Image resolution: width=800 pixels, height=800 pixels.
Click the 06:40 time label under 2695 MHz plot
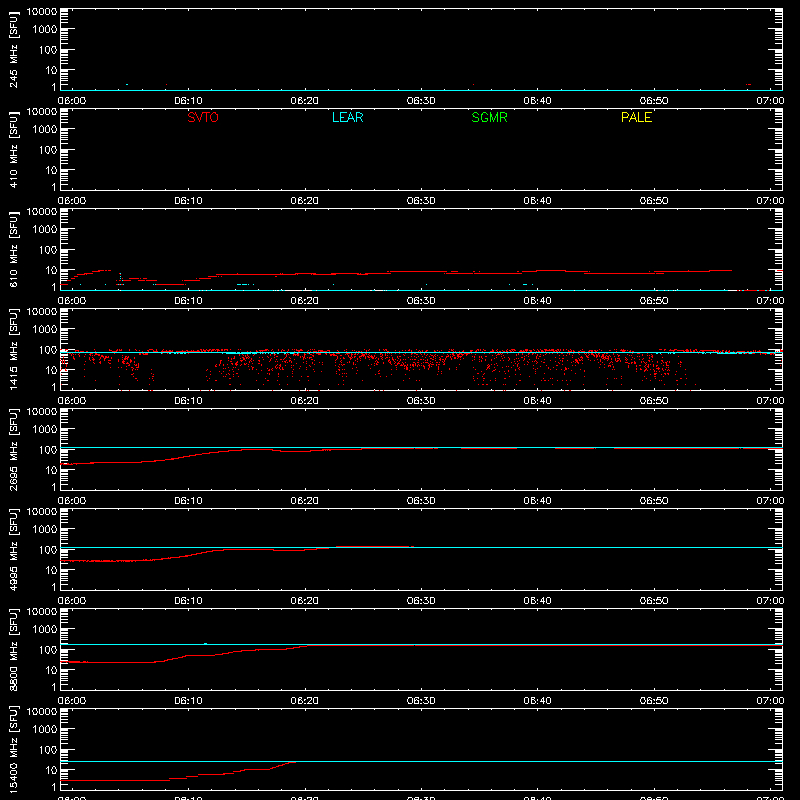537,501
